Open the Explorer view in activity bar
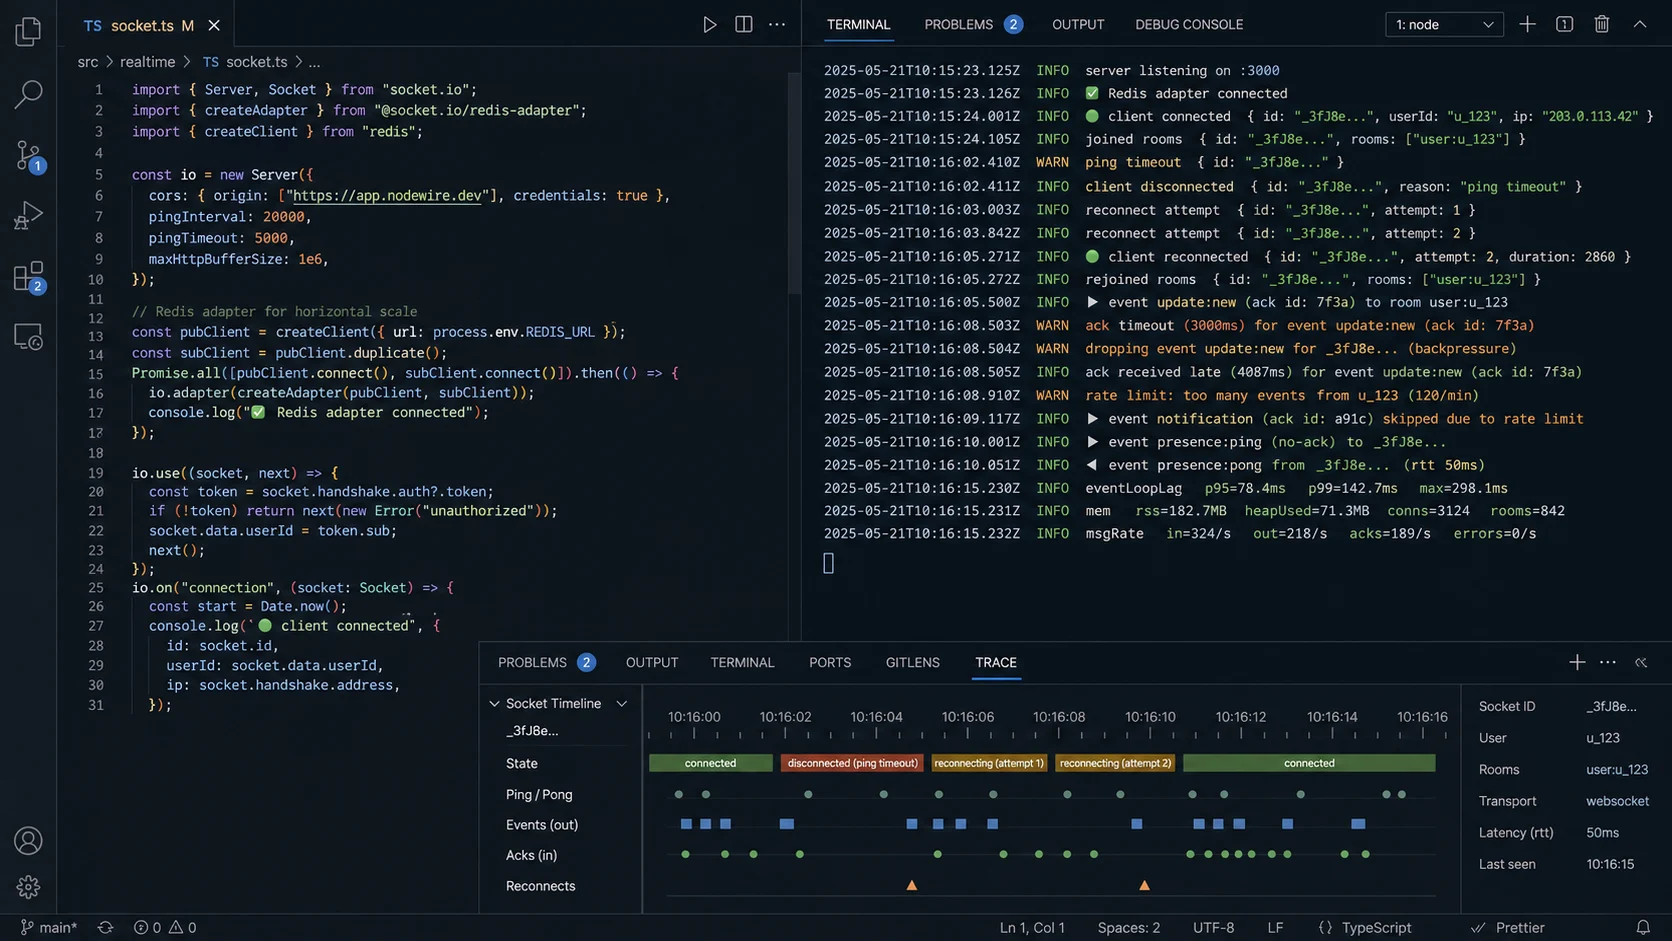This screenshot has width=1672, height=941. pos(28,32)
